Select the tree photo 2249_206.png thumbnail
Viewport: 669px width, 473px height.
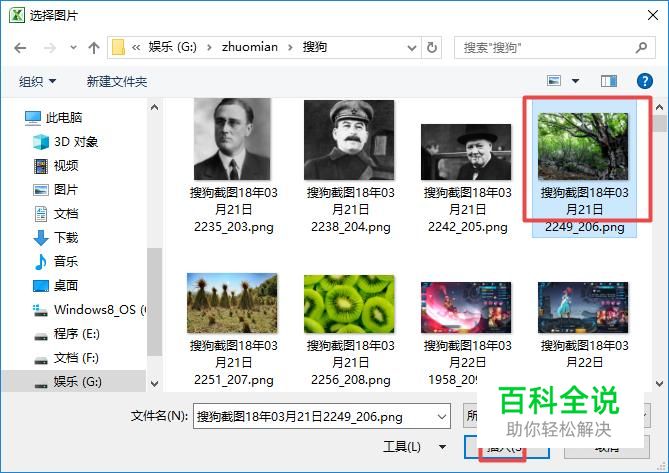pos(583,146)
